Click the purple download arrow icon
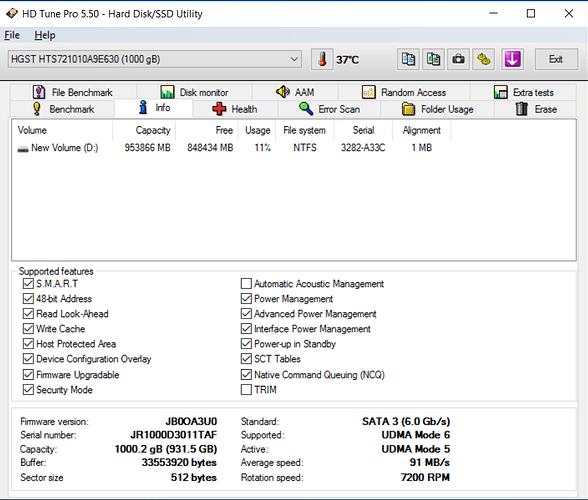 512,59
